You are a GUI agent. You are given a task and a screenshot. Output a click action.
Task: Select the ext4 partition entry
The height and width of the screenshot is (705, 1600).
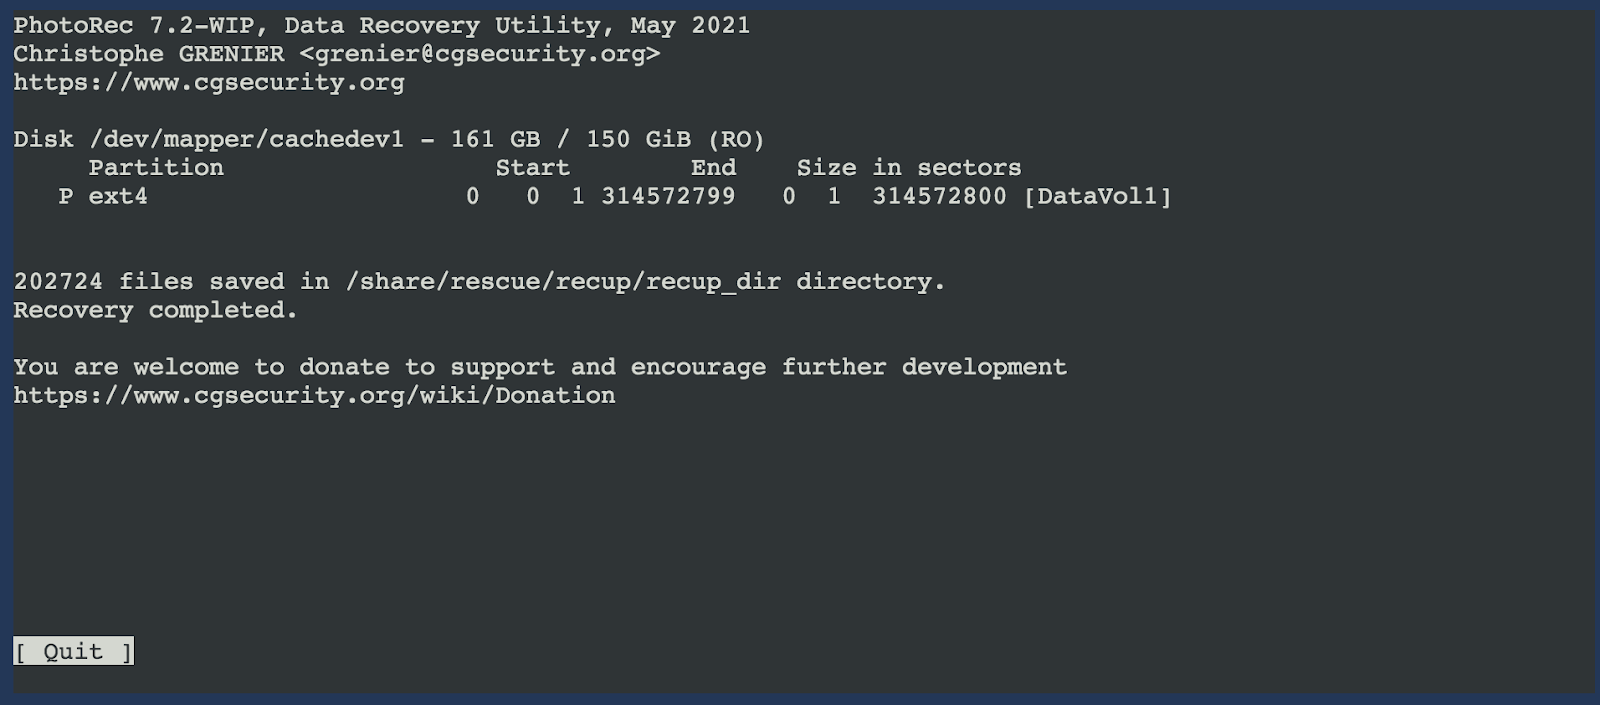118,196
